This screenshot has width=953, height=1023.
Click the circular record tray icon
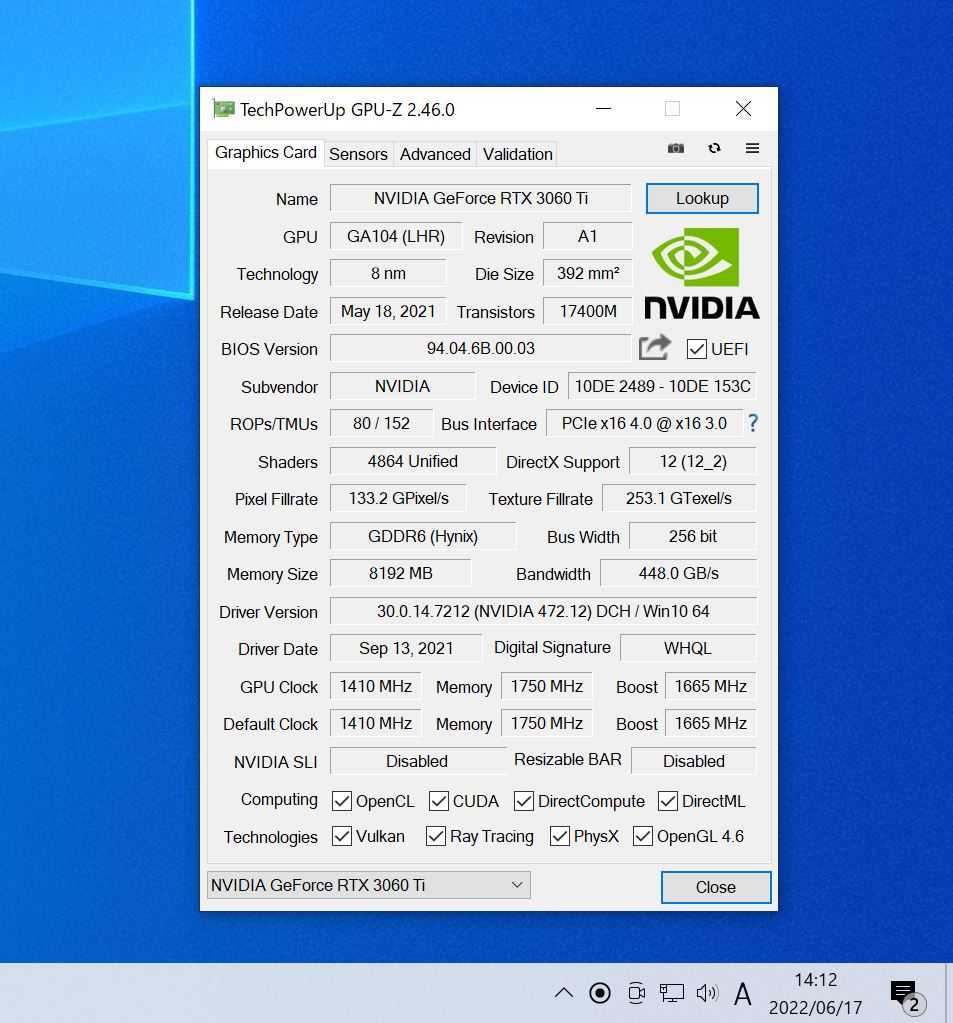coord(599,993)
